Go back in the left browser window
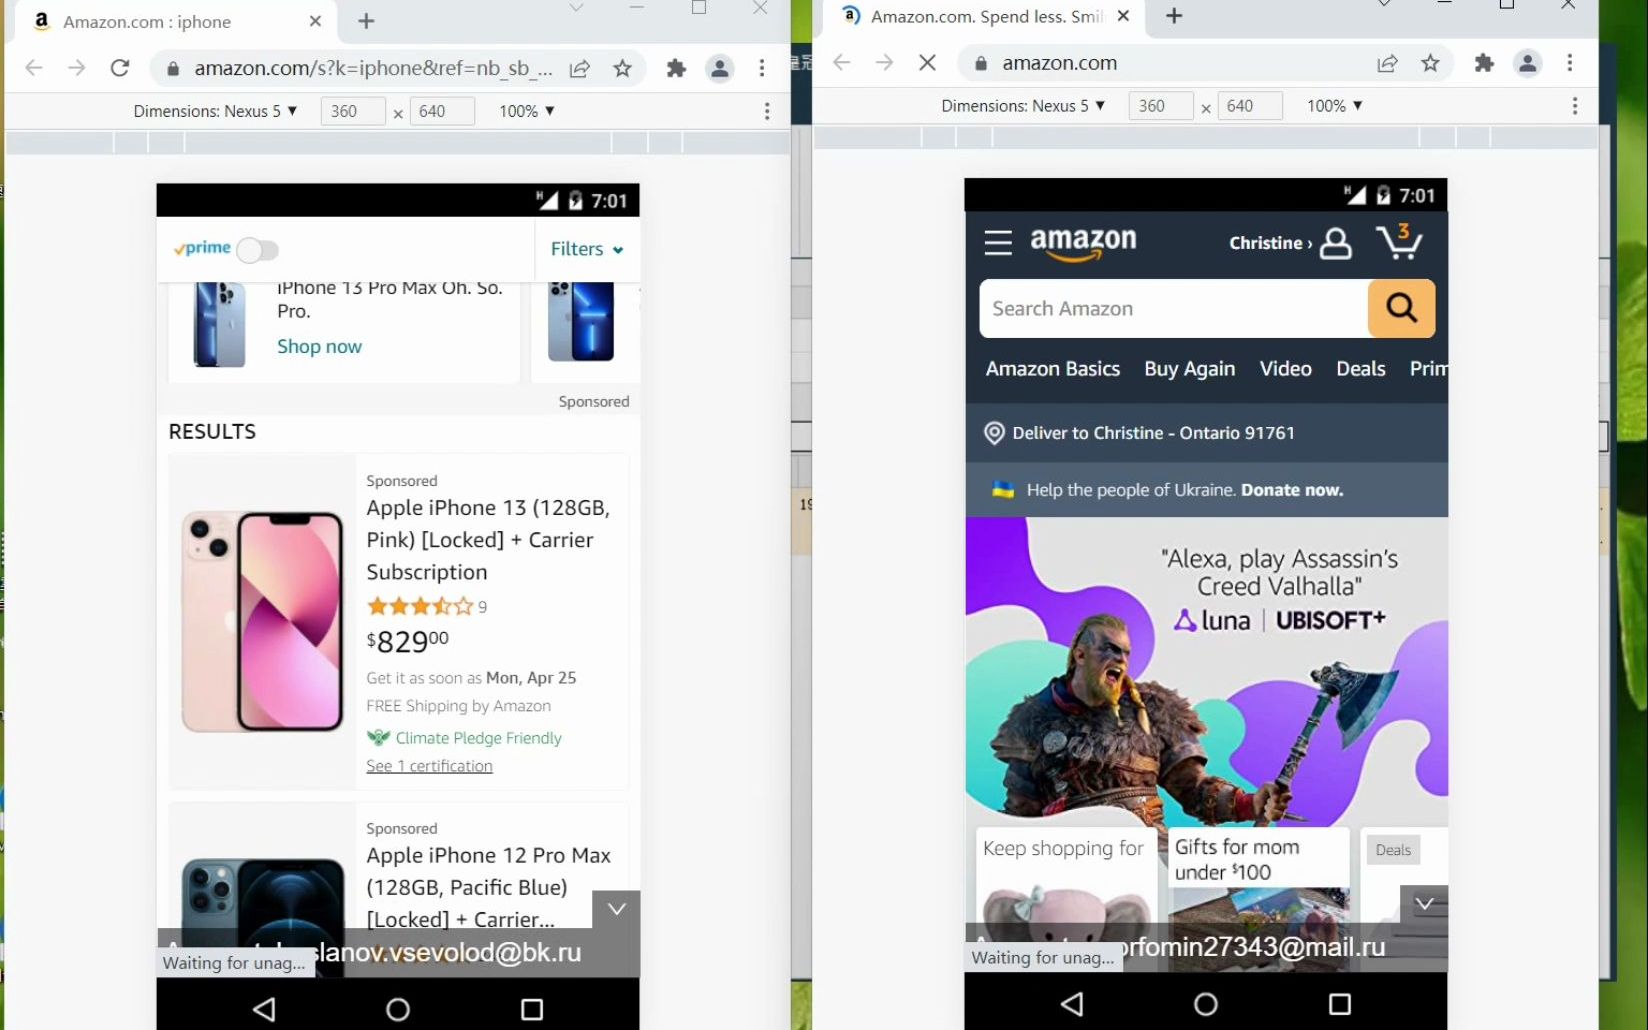This screenshot has width=1648, height=1030. click(x=34, y=68)
